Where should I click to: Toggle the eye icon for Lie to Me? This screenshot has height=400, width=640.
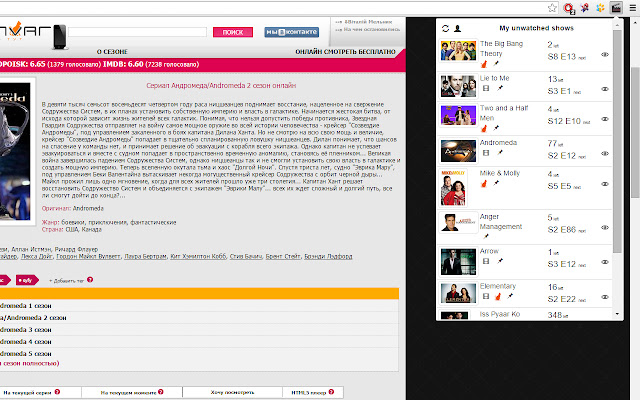coord(605,89)
